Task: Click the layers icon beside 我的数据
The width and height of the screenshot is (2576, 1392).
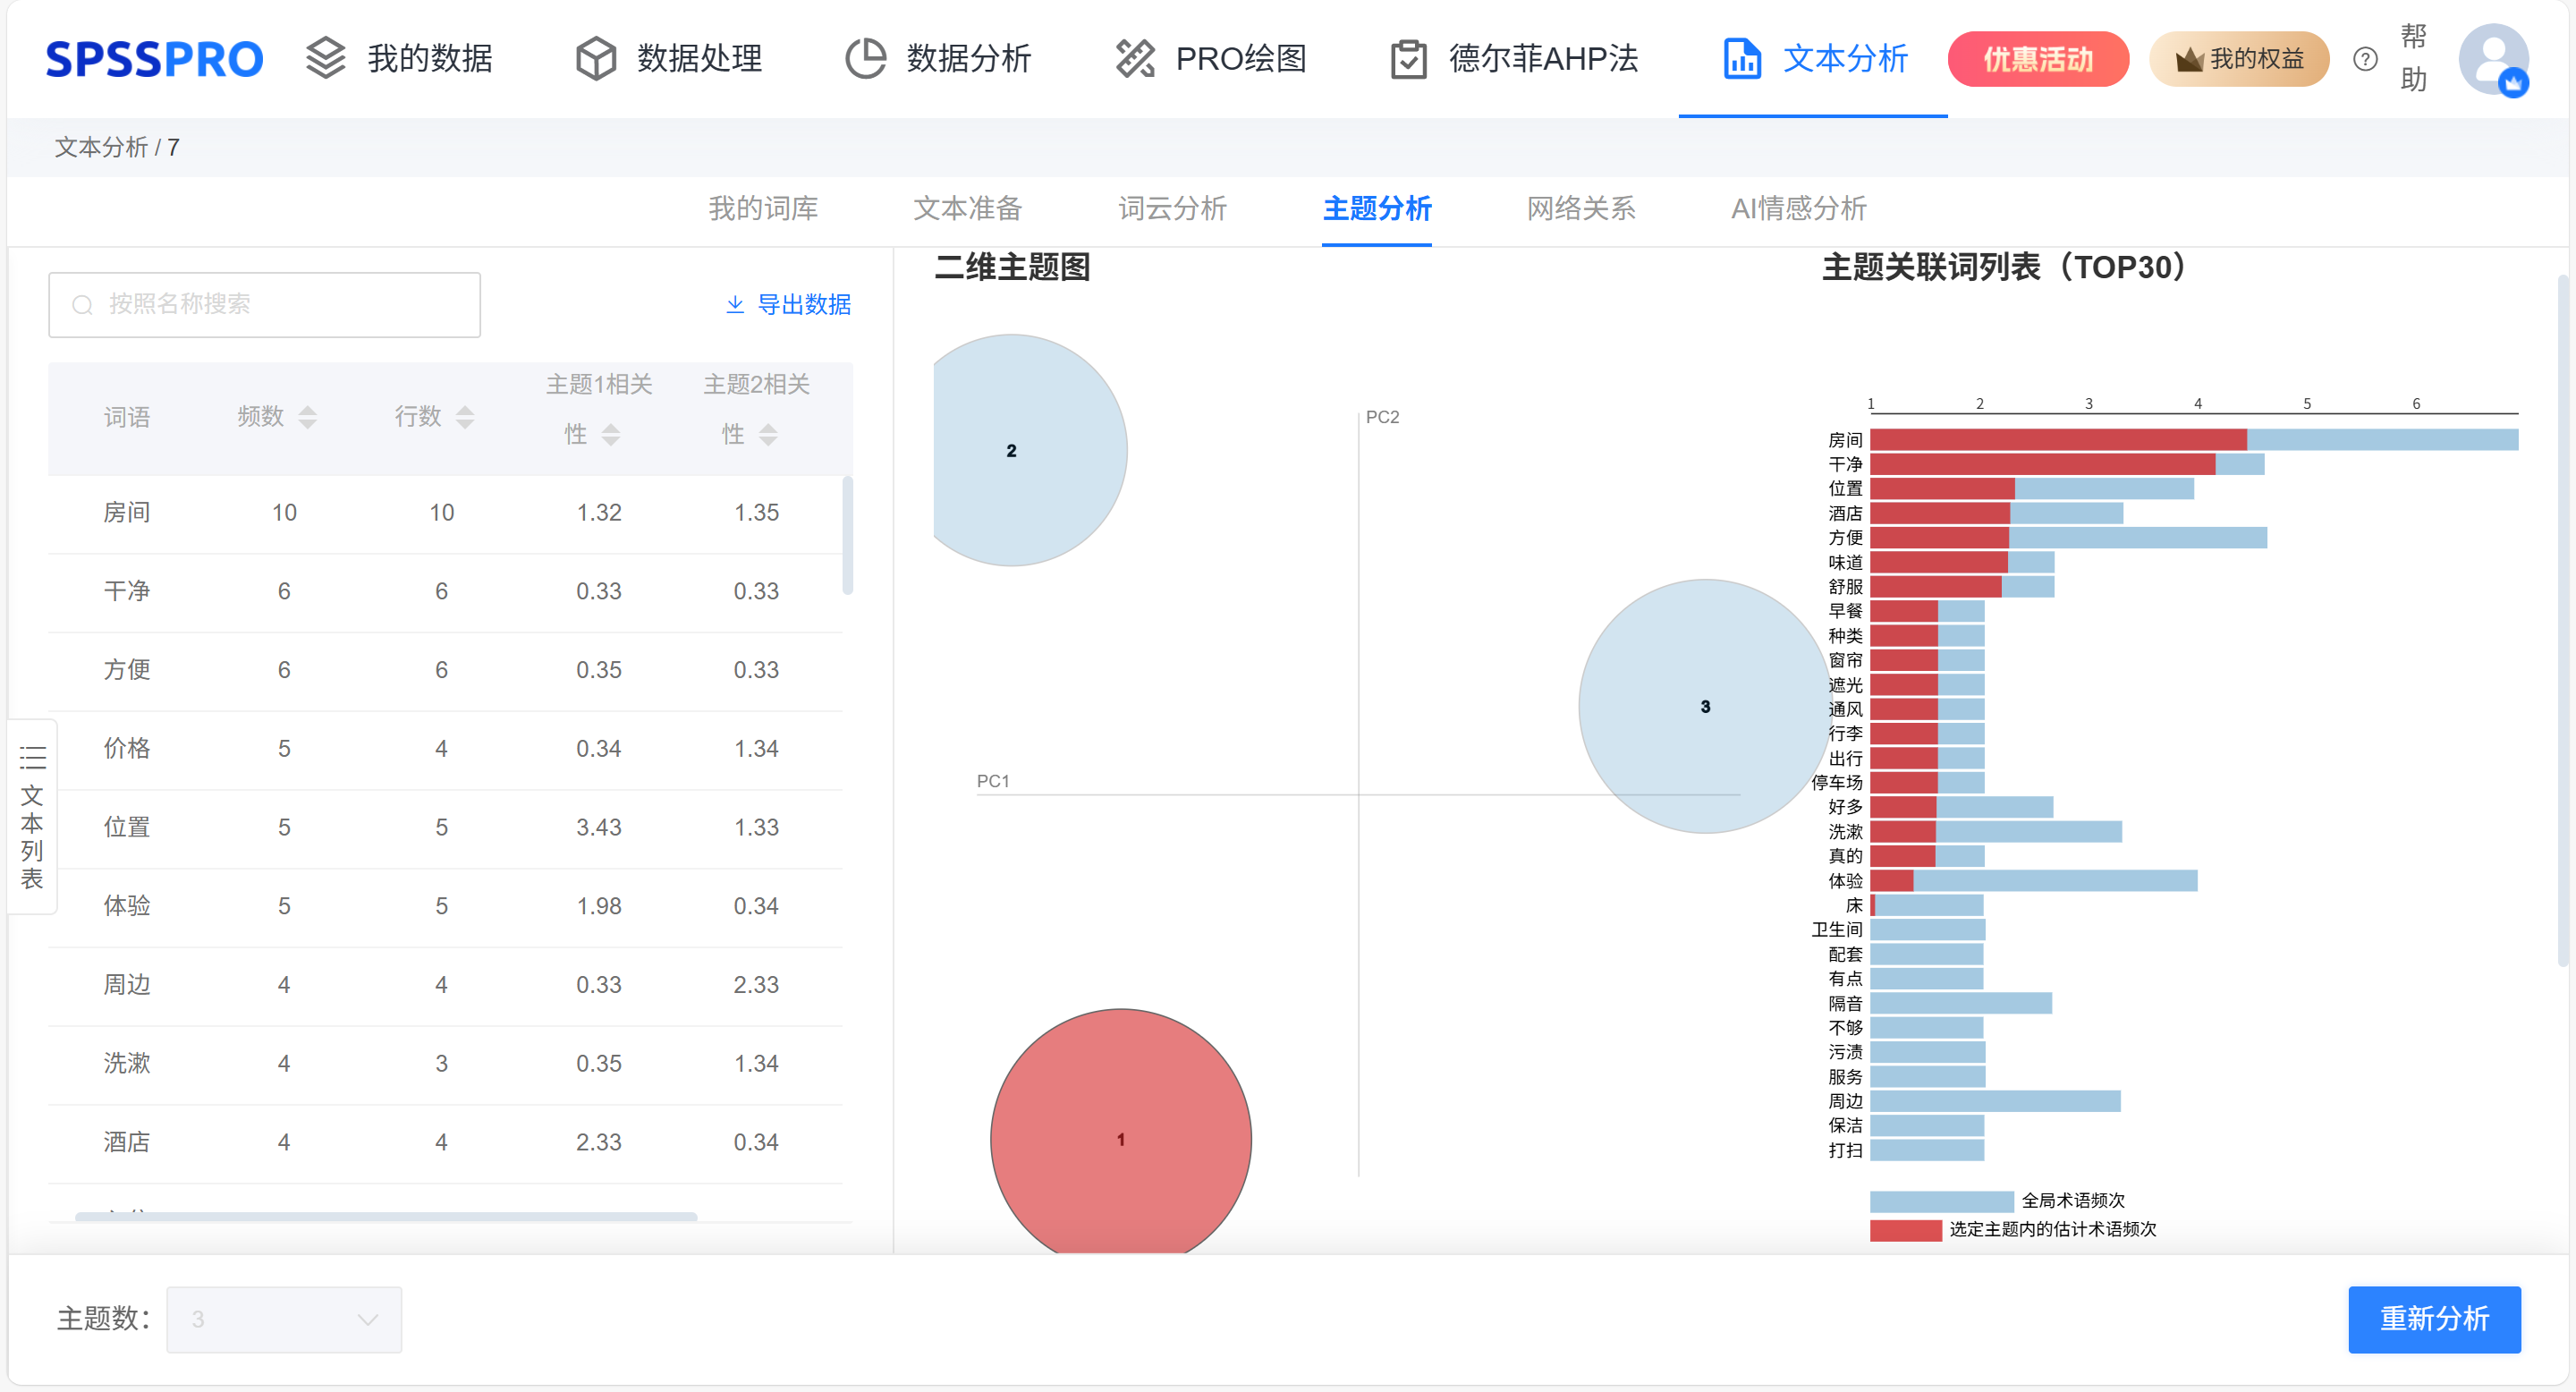Action: (x=325, y=58)
